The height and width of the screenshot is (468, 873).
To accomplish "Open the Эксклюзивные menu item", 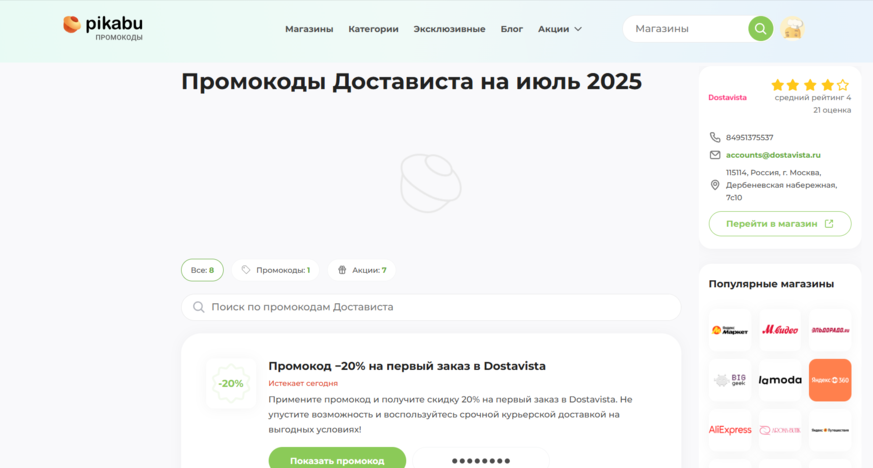I will 449,29.
